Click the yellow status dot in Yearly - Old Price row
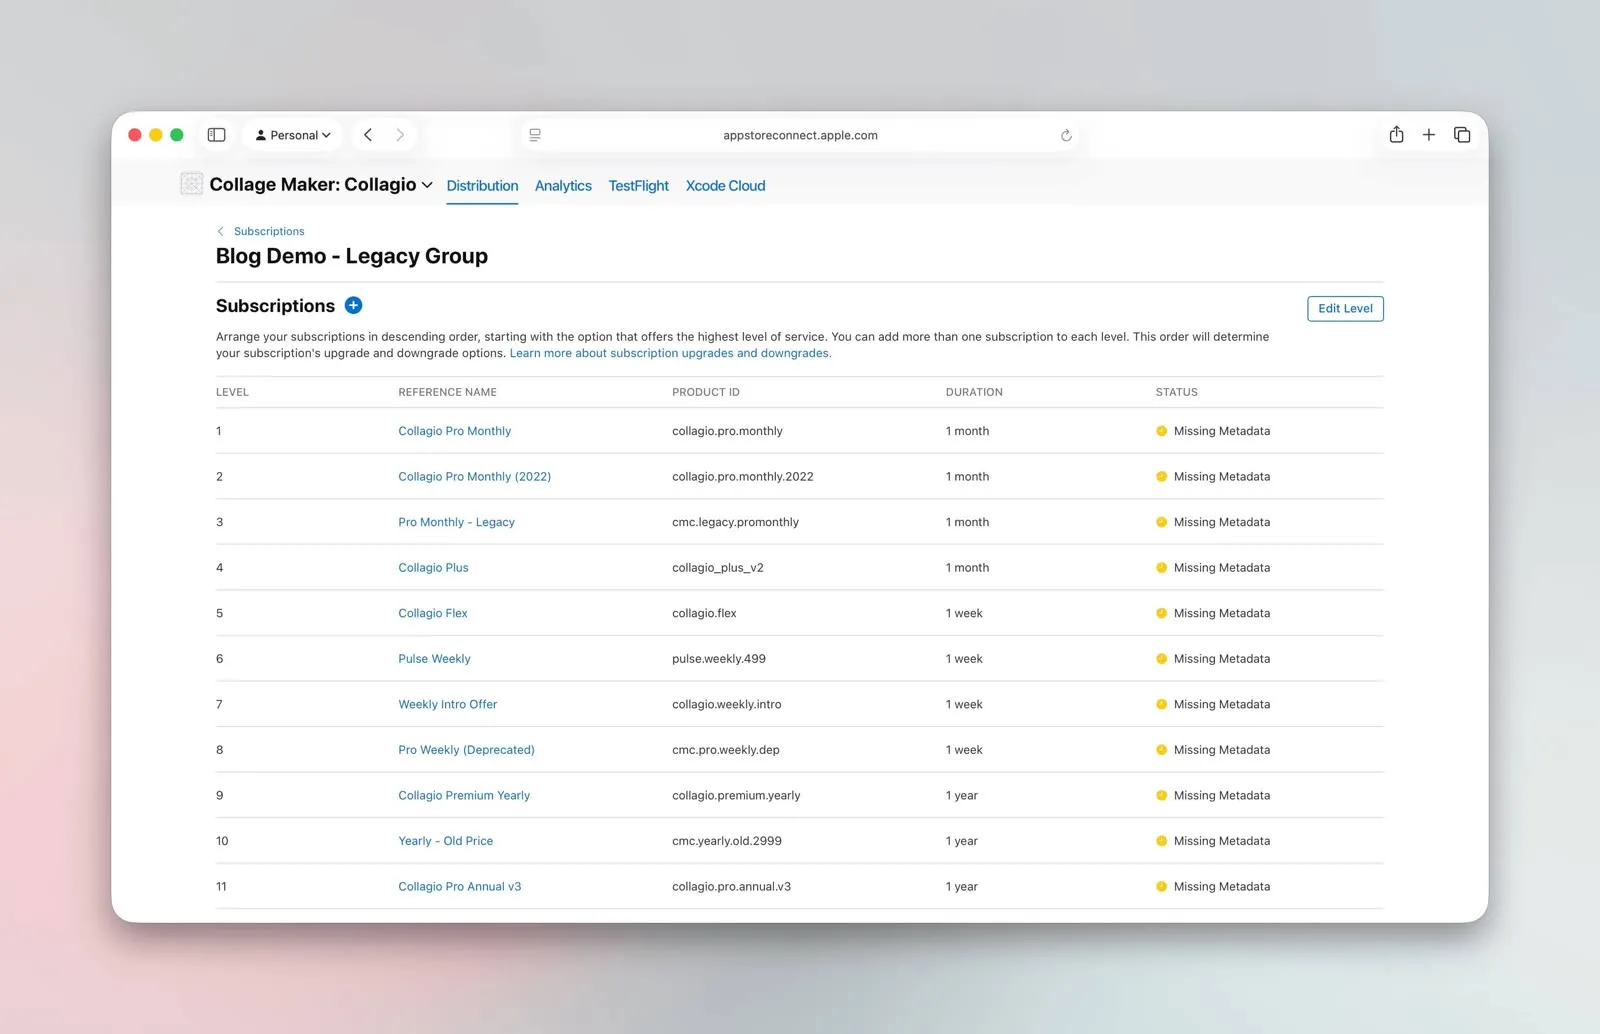This screenshot has height=1034, width=1600. click(1161, 841)
